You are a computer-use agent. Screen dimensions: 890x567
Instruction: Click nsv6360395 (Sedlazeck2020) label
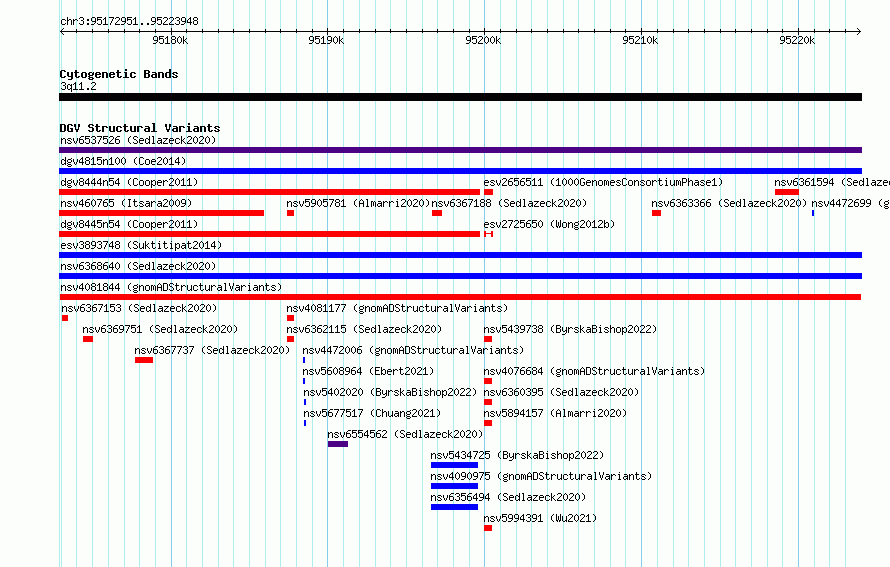click(x=561, y=392)
